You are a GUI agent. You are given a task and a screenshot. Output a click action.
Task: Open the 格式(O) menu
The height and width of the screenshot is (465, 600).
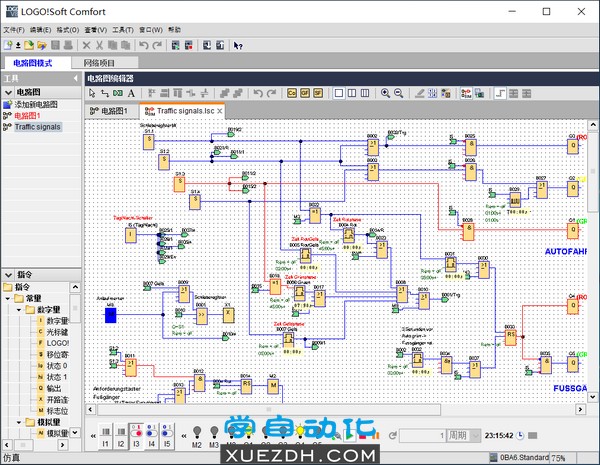pyautogui.click(x=68, y=30)
